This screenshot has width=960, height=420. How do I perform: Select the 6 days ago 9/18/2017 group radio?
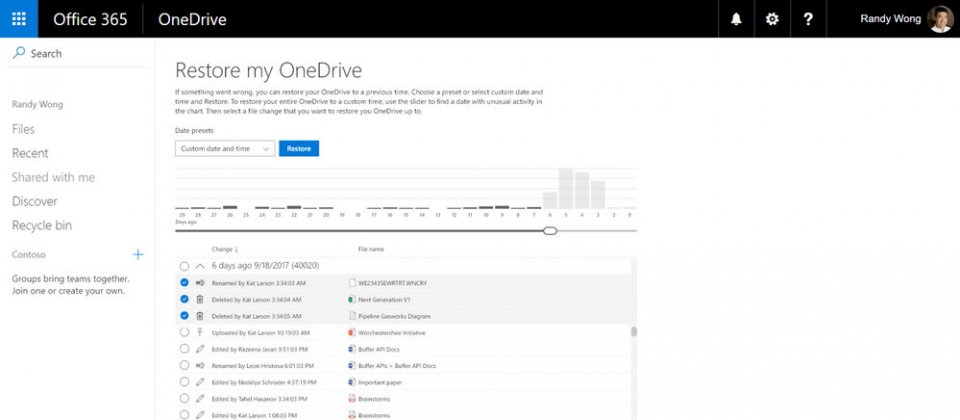pyautogui.click(x=184, y=266)
